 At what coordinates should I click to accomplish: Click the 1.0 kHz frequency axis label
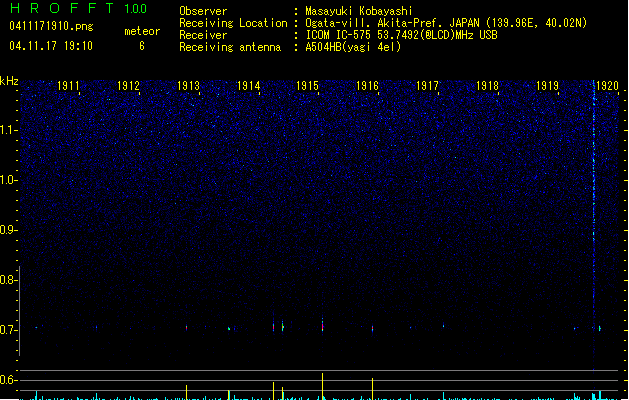point(9,180)
